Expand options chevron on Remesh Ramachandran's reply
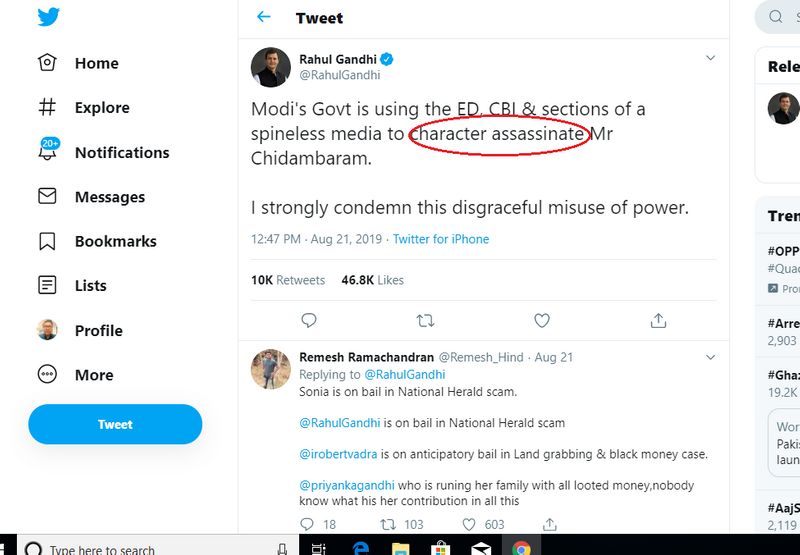800x555 pixels. (x=711, y=357)
